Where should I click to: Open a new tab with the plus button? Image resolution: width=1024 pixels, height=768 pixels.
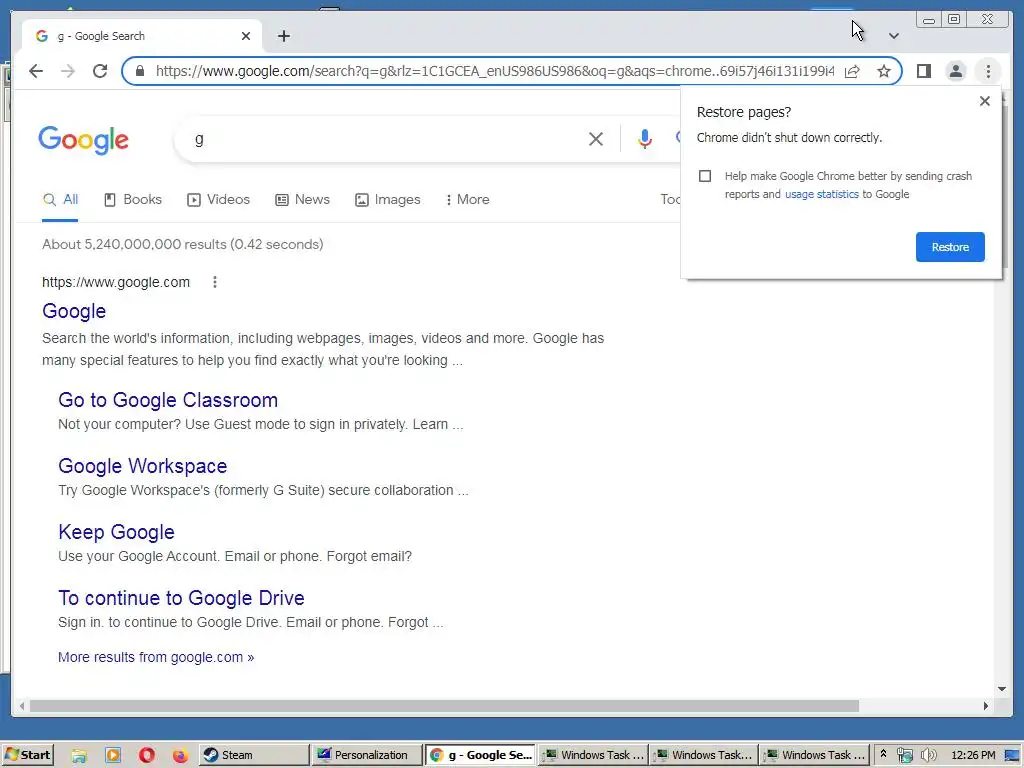[x=283, y=36]
